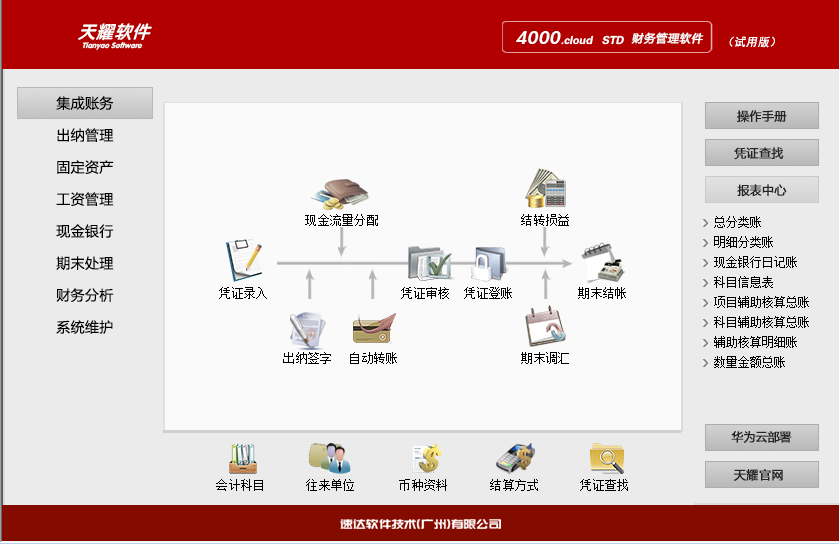Viewport: 839px width, 544px height.
Task: Open the 出纳签字 cashier signature icon
Action: point(307,330)
